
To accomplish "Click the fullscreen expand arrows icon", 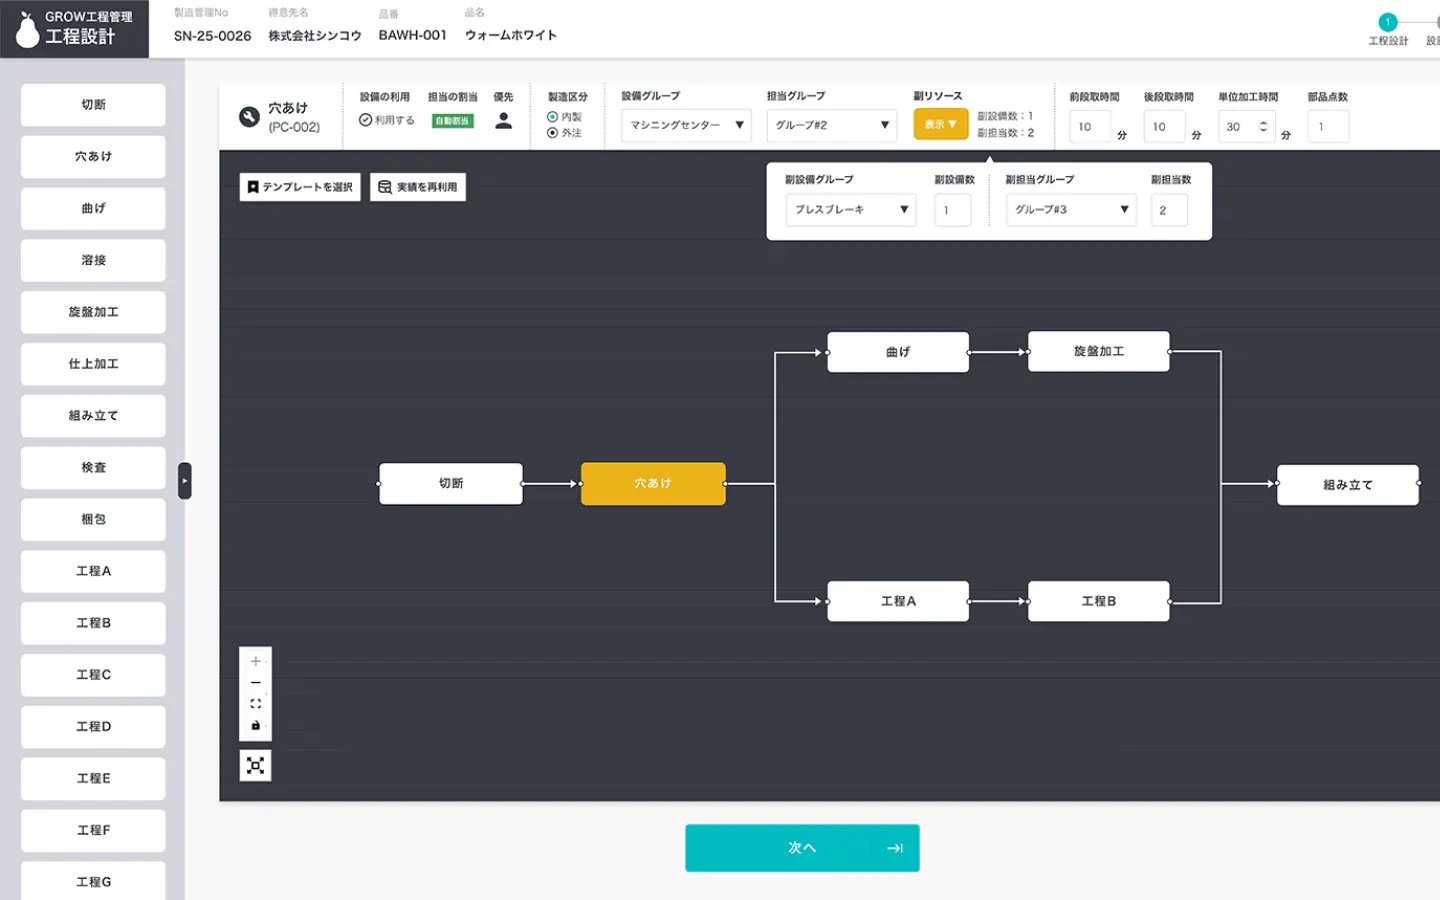I will click(x=255, y=766).
